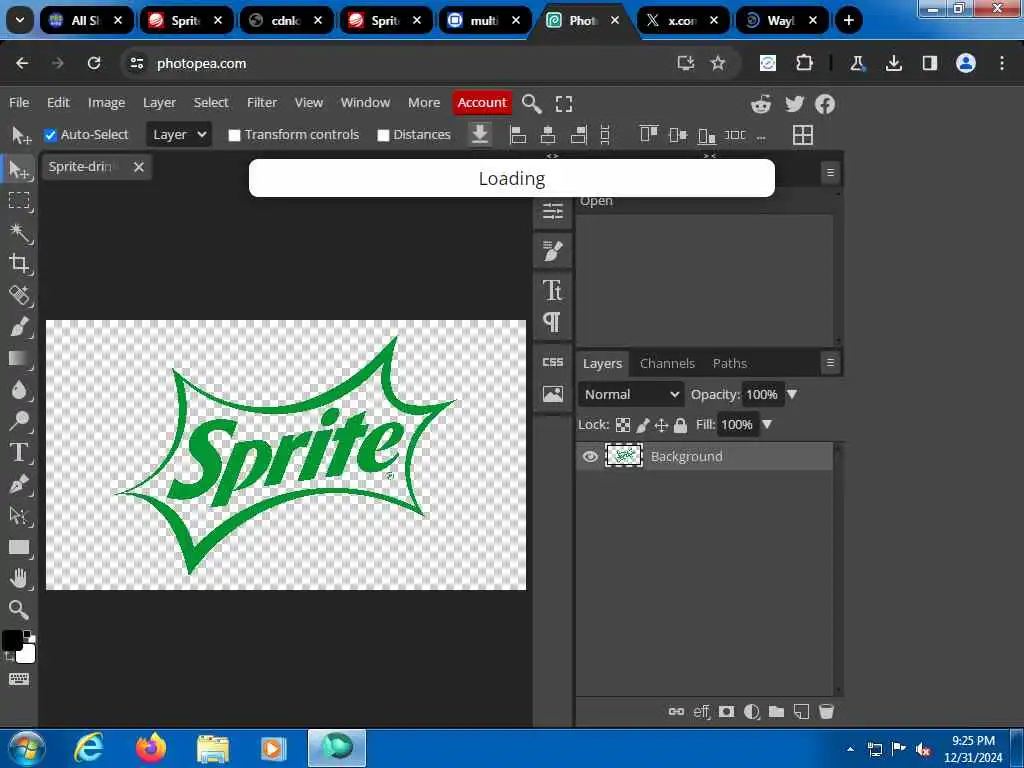Toggle lock position icon
The image size is (1024, 768).
click(662, 425)
